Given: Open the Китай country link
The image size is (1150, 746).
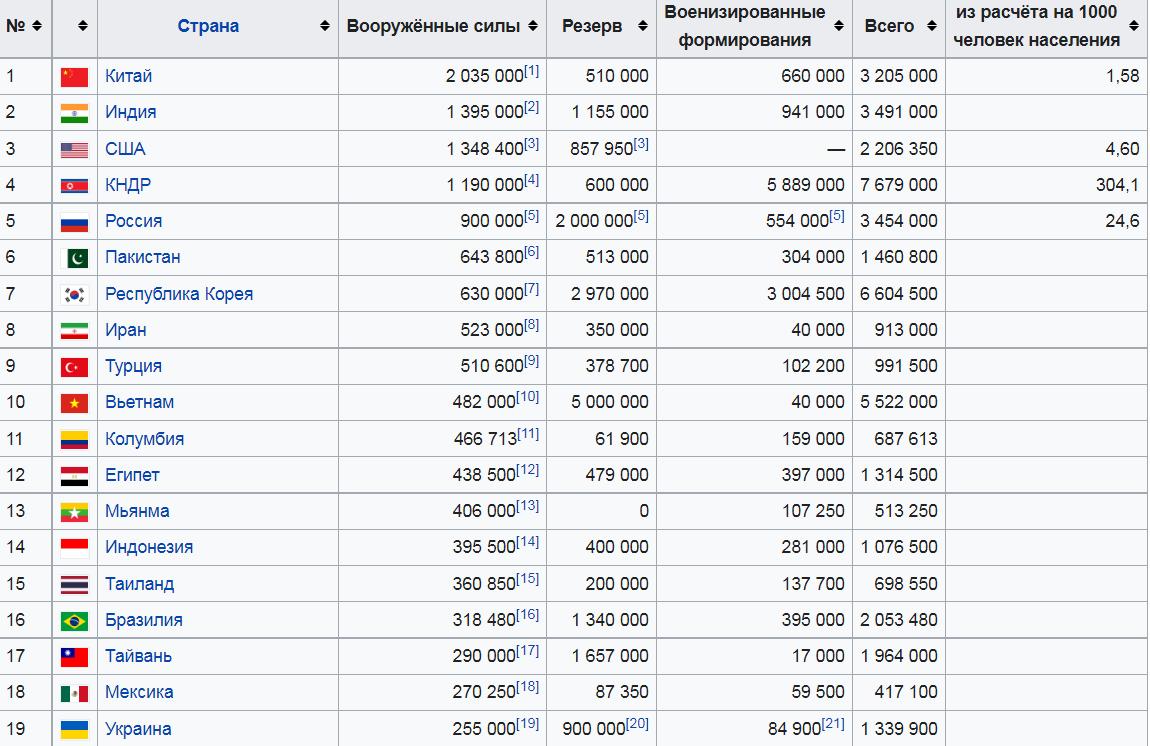Looking at the screenshot, I should 128,76.
